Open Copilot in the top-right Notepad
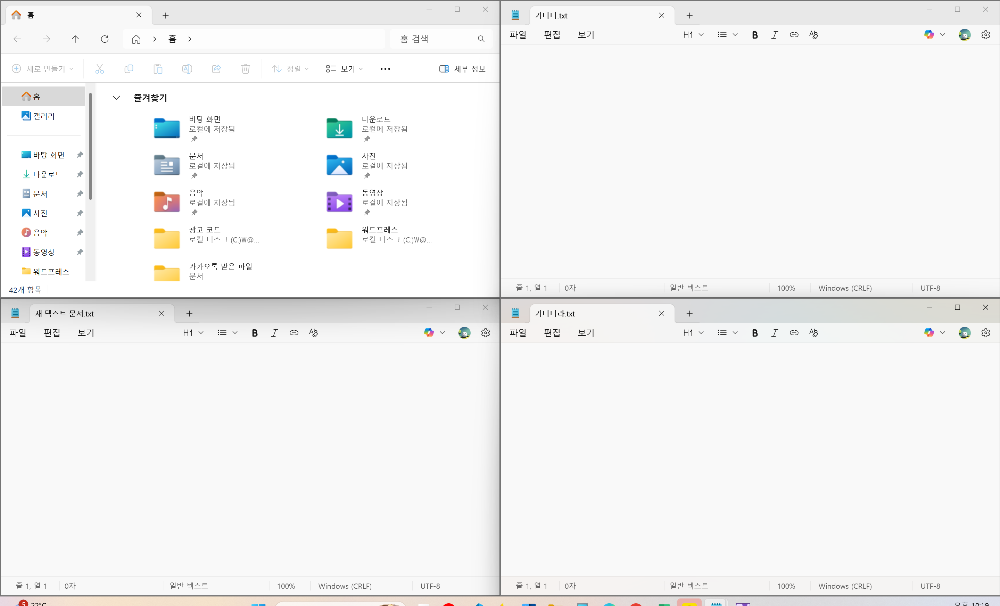The image size is (1000, 606). (x=928, y=34)
